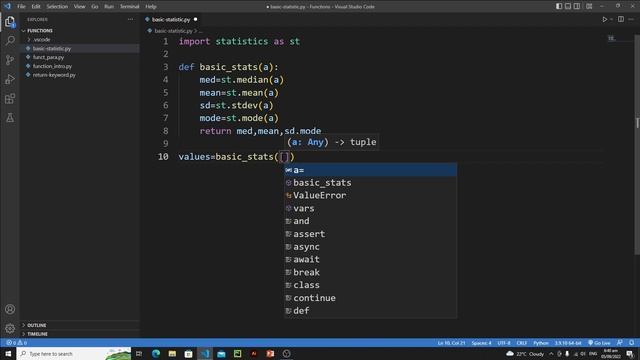This screenshot has width=640, height=360.
Task: Open the Go menu
Action: point(95,7)
